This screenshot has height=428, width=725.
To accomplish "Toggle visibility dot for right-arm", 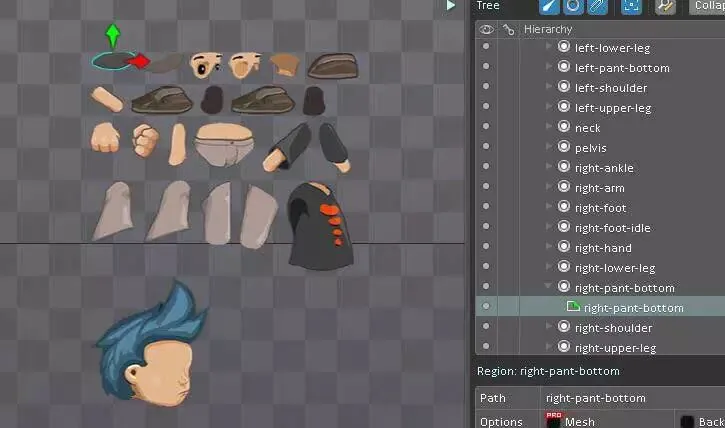I will tap(486, 187).
